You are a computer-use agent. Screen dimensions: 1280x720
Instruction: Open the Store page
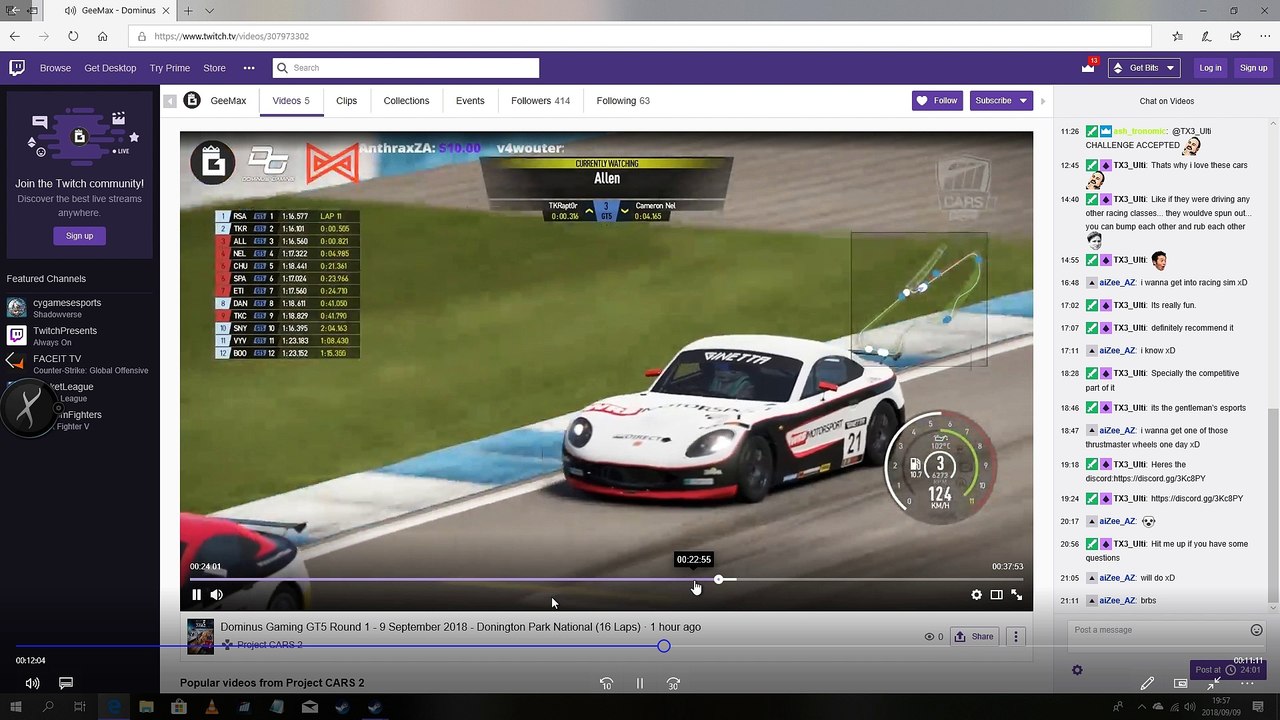(215, 68)
